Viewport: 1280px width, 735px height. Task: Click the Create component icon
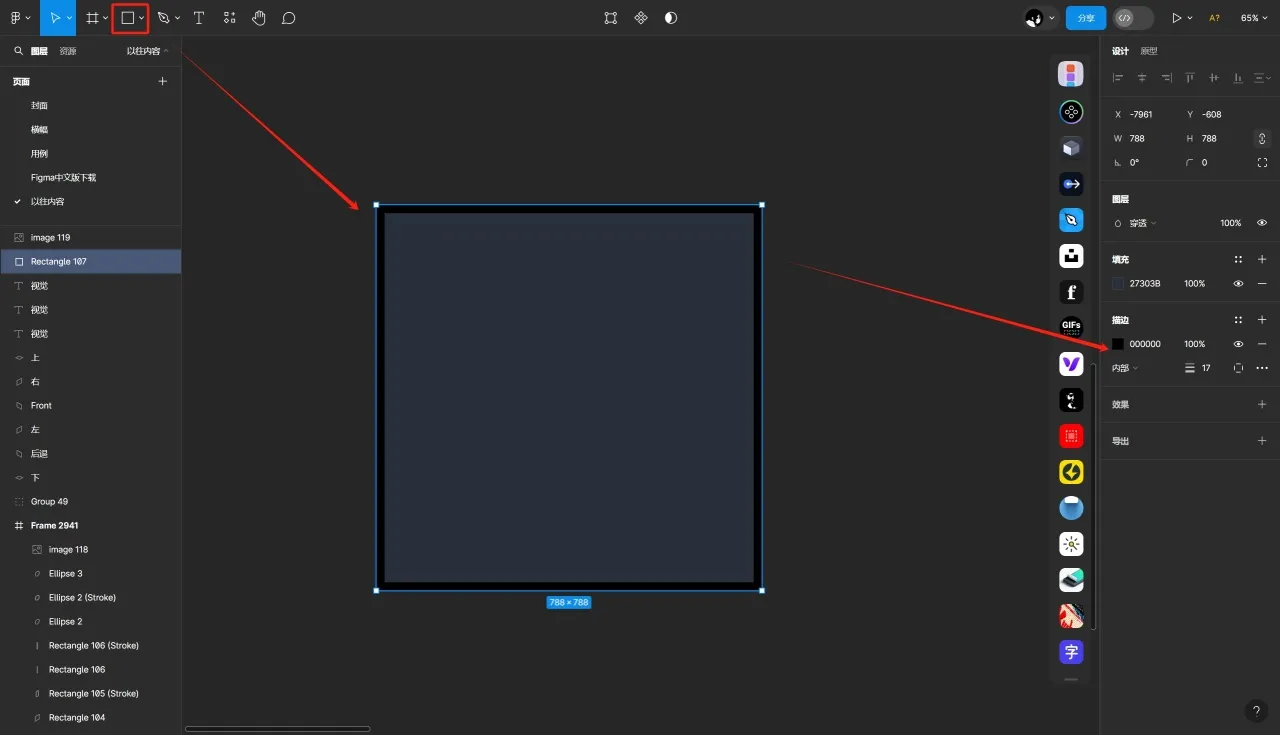pos(641,18)
